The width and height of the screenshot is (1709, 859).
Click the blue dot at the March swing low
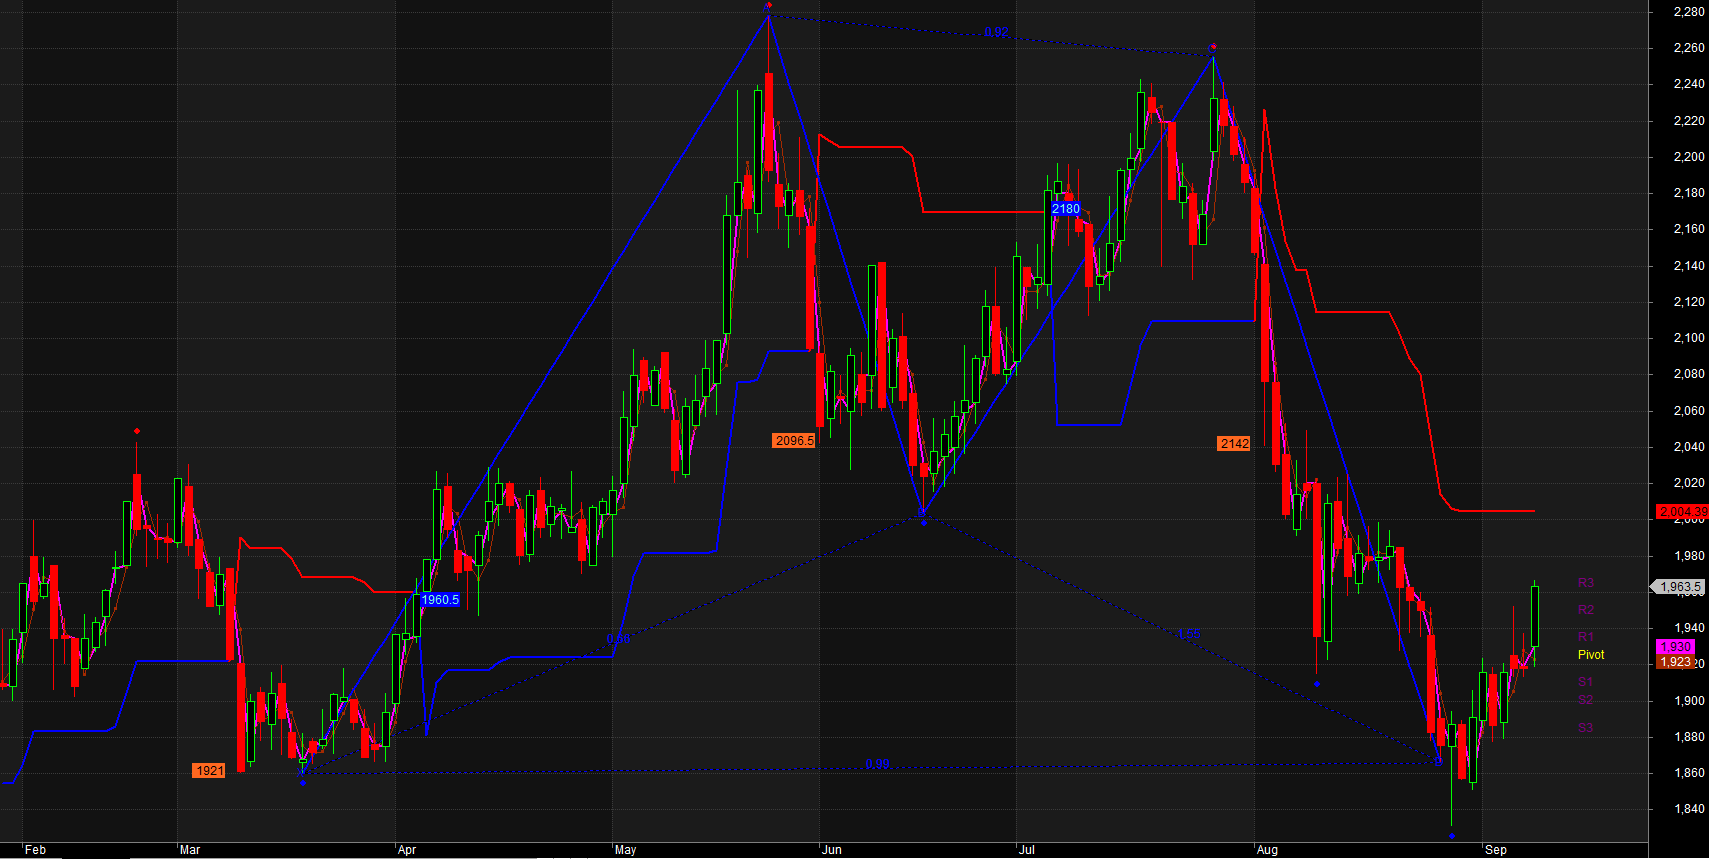(303, 781)
